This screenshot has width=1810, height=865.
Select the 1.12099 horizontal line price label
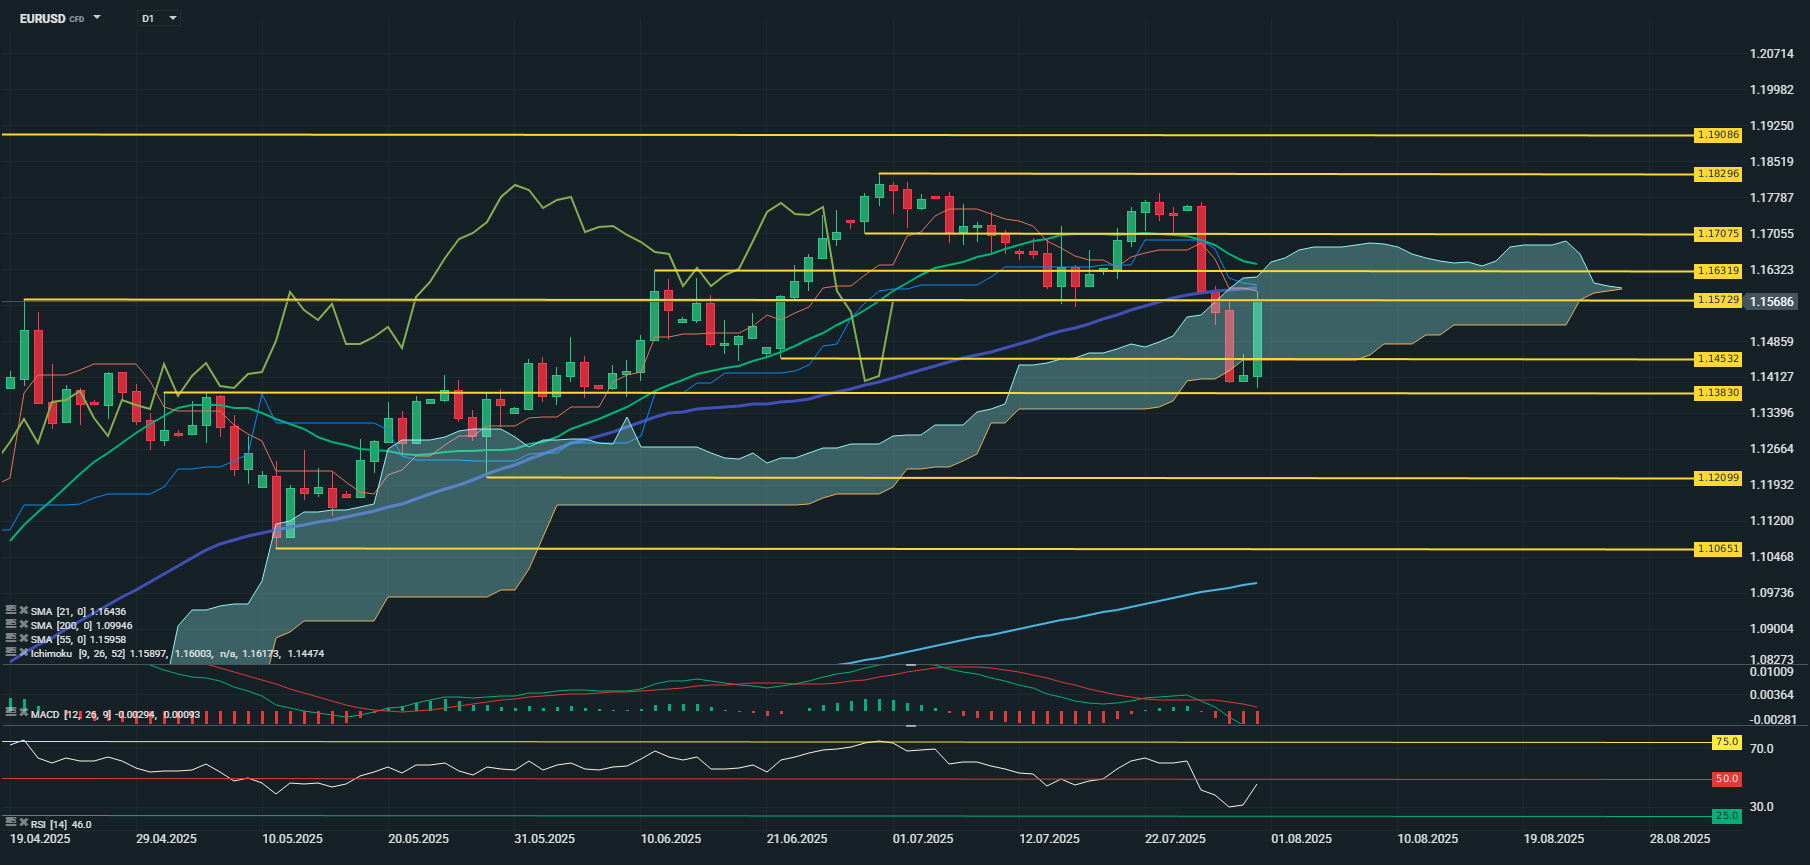(x=1718, y=478)
